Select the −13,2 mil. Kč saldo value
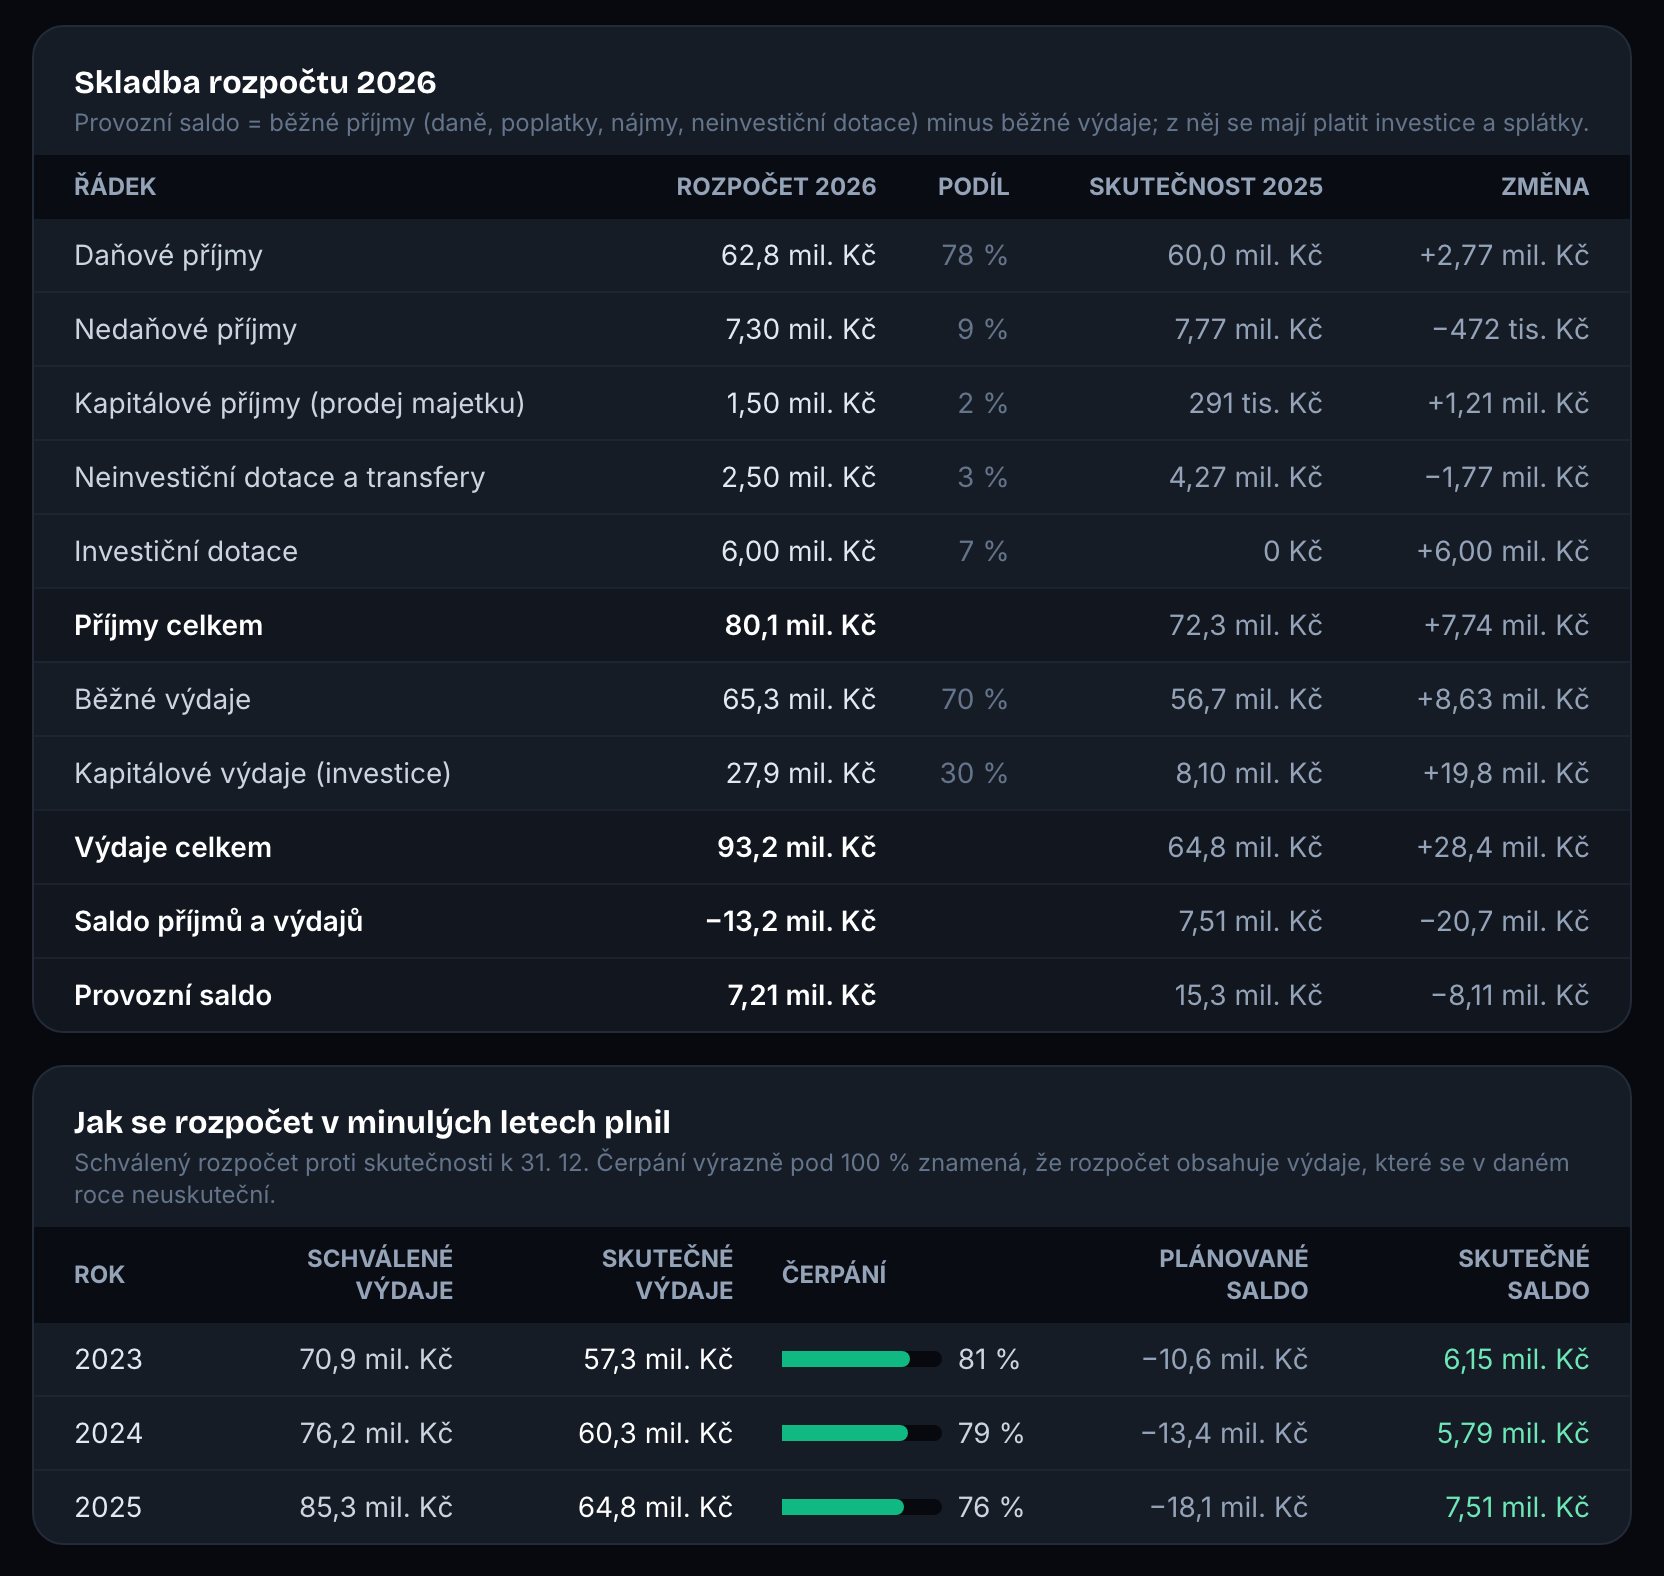Image resolution: width=1664 pixels, height=1576 pixels. 790,922
